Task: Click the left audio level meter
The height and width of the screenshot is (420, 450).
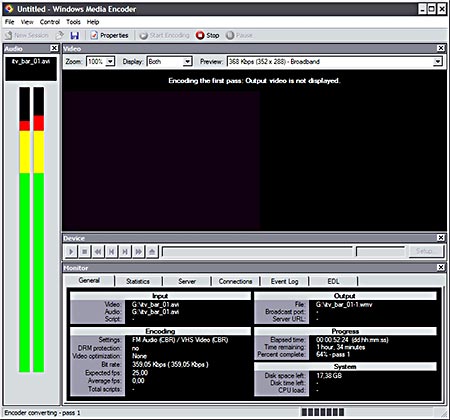Action: (24, 230)
